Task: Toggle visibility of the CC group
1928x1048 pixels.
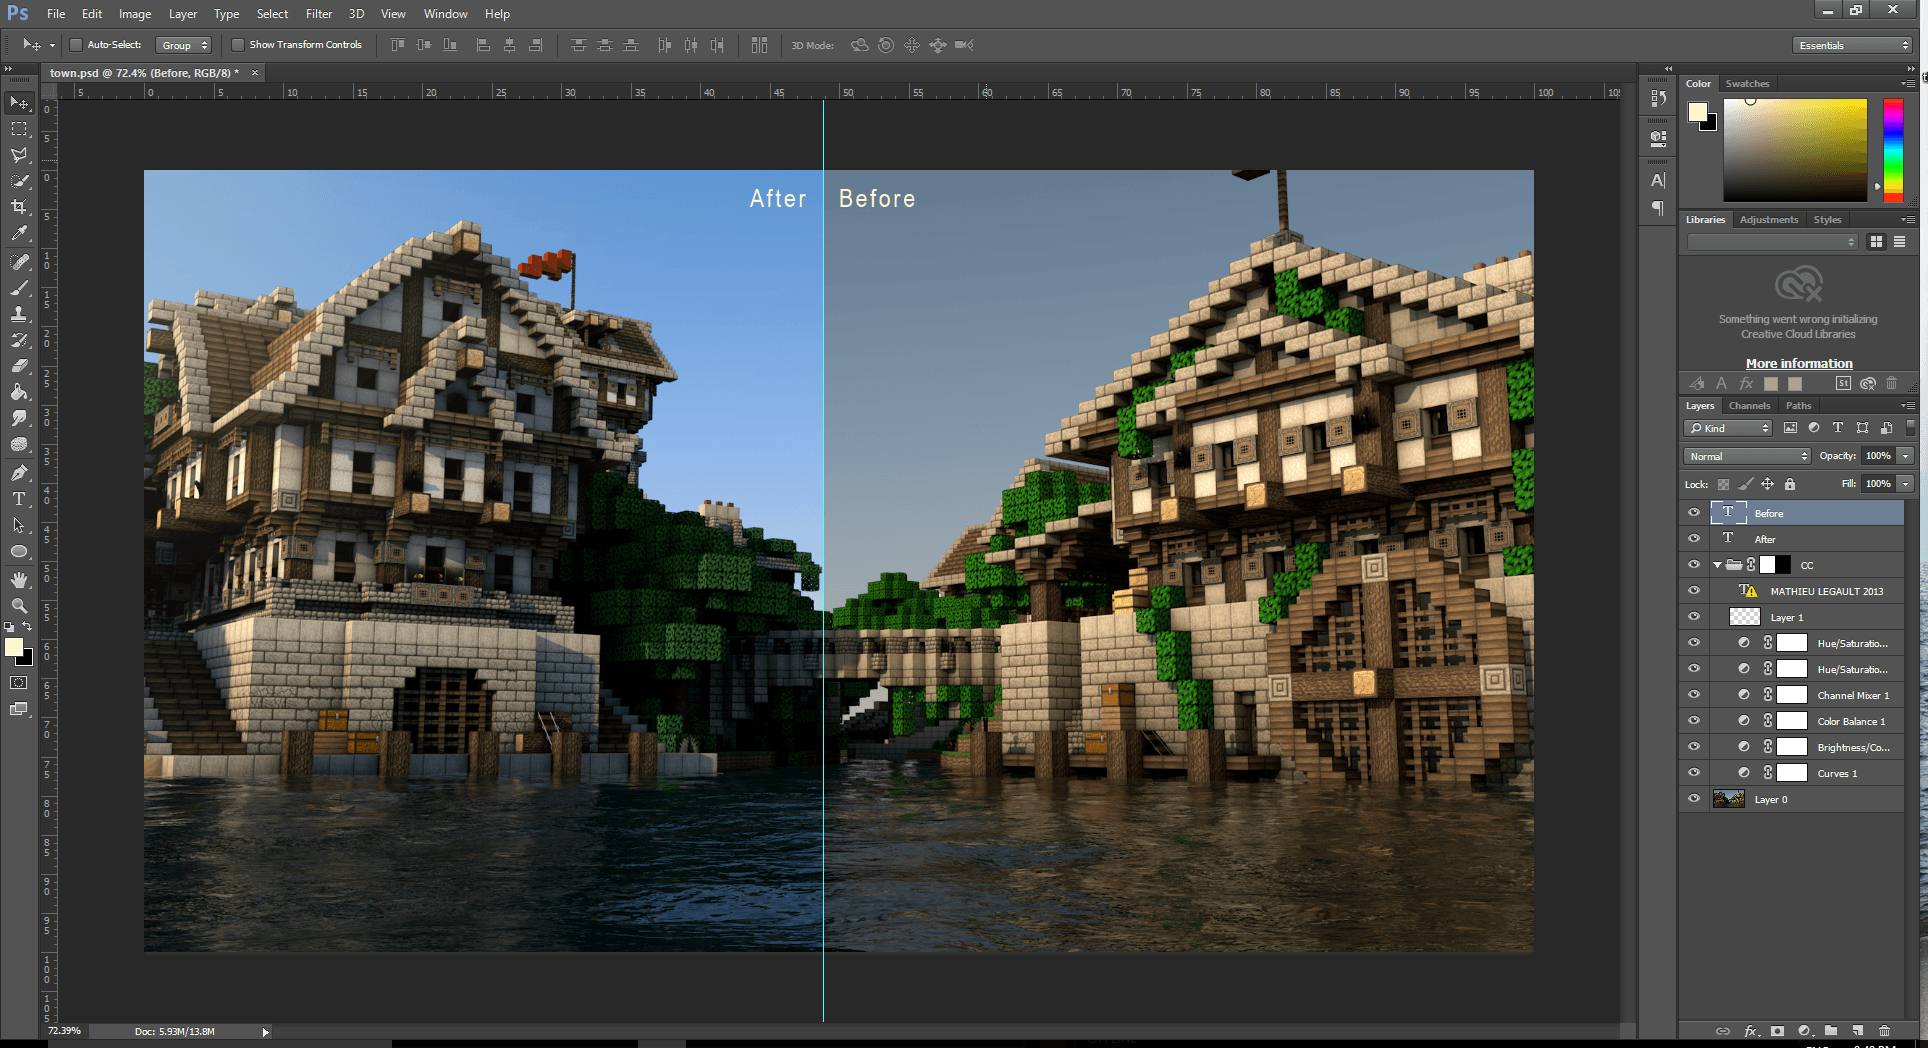Action: pos(1694,565)
